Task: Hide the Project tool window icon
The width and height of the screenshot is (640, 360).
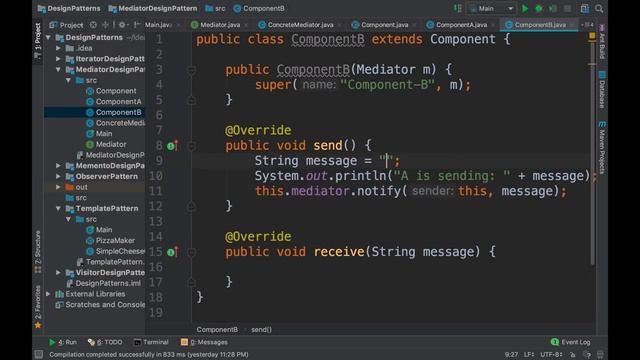Action: click(137, 25)
